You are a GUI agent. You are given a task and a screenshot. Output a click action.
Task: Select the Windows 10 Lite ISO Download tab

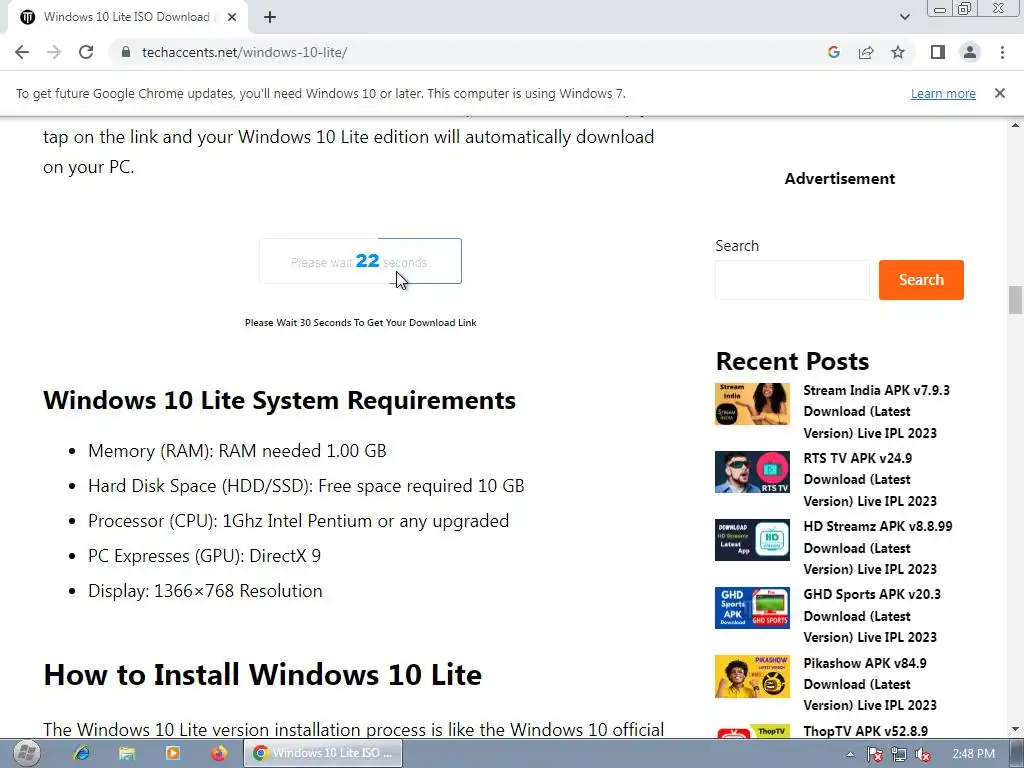point(127,18)
